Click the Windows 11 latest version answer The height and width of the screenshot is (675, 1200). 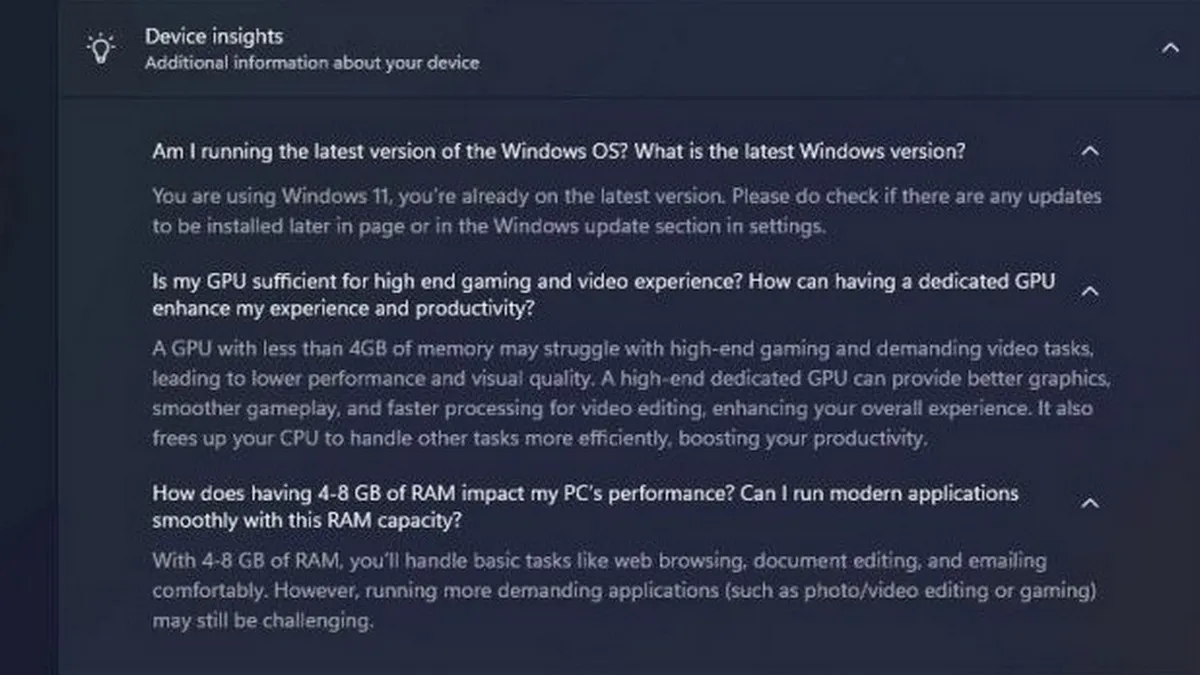point(626,196)
